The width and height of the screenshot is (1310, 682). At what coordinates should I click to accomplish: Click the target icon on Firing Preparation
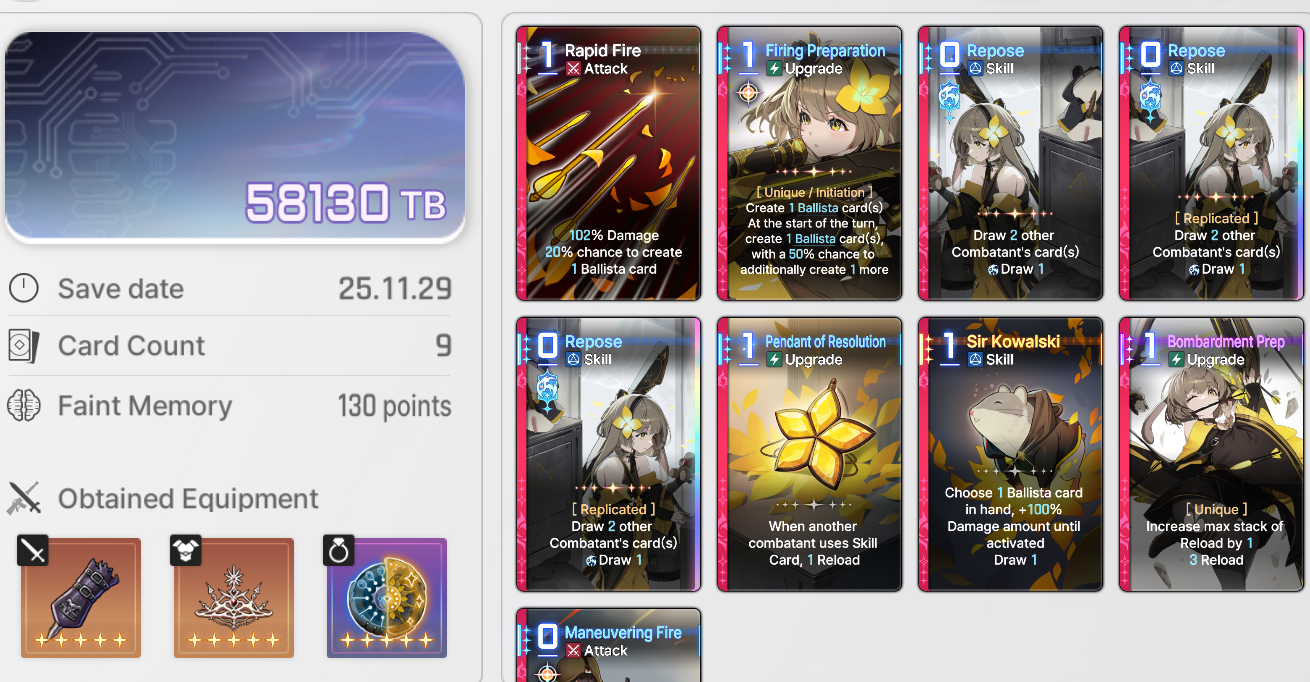[747, 93]
